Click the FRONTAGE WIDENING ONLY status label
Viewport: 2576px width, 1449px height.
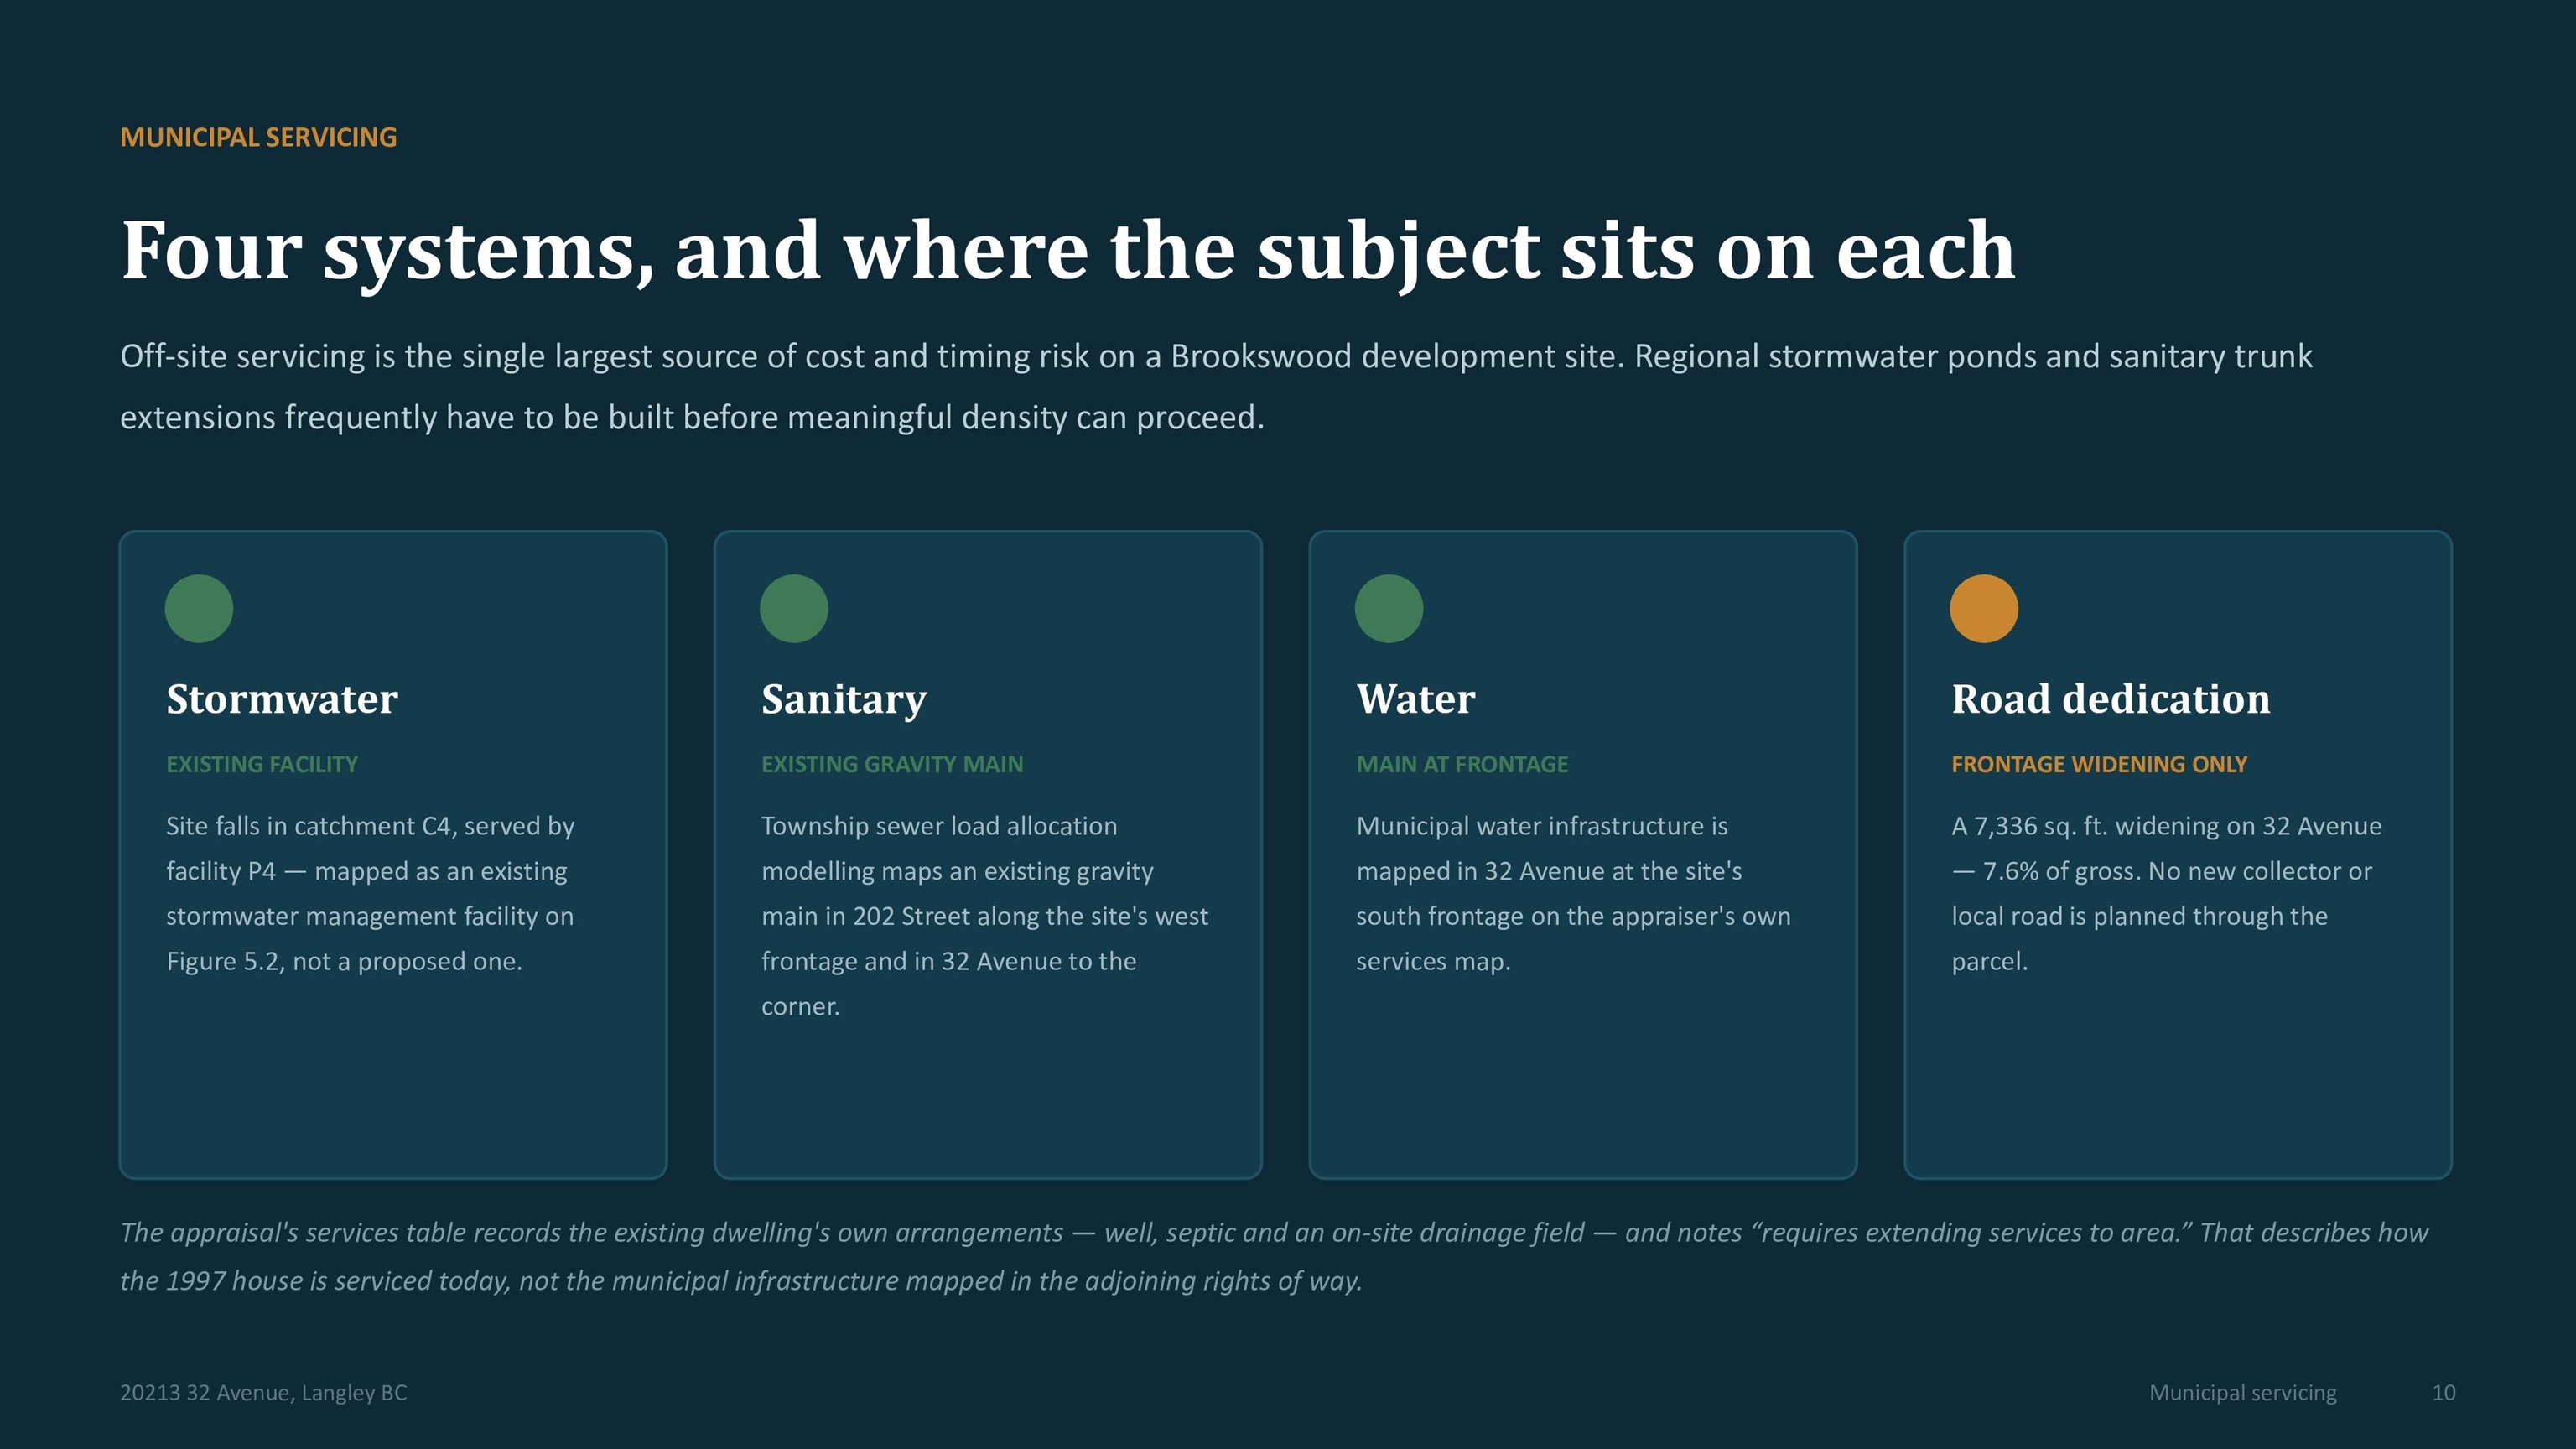click(2099, 764)
